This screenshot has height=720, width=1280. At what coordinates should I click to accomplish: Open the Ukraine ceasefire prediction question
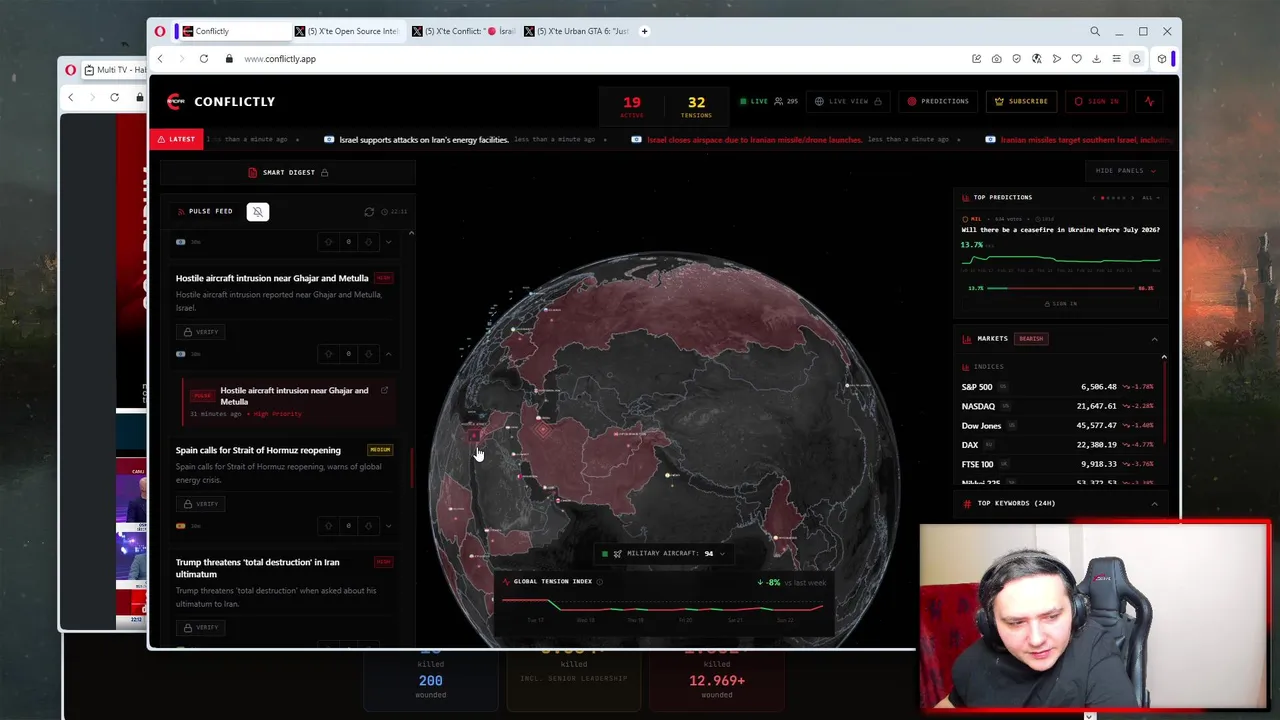click(x=1060, y=230)
